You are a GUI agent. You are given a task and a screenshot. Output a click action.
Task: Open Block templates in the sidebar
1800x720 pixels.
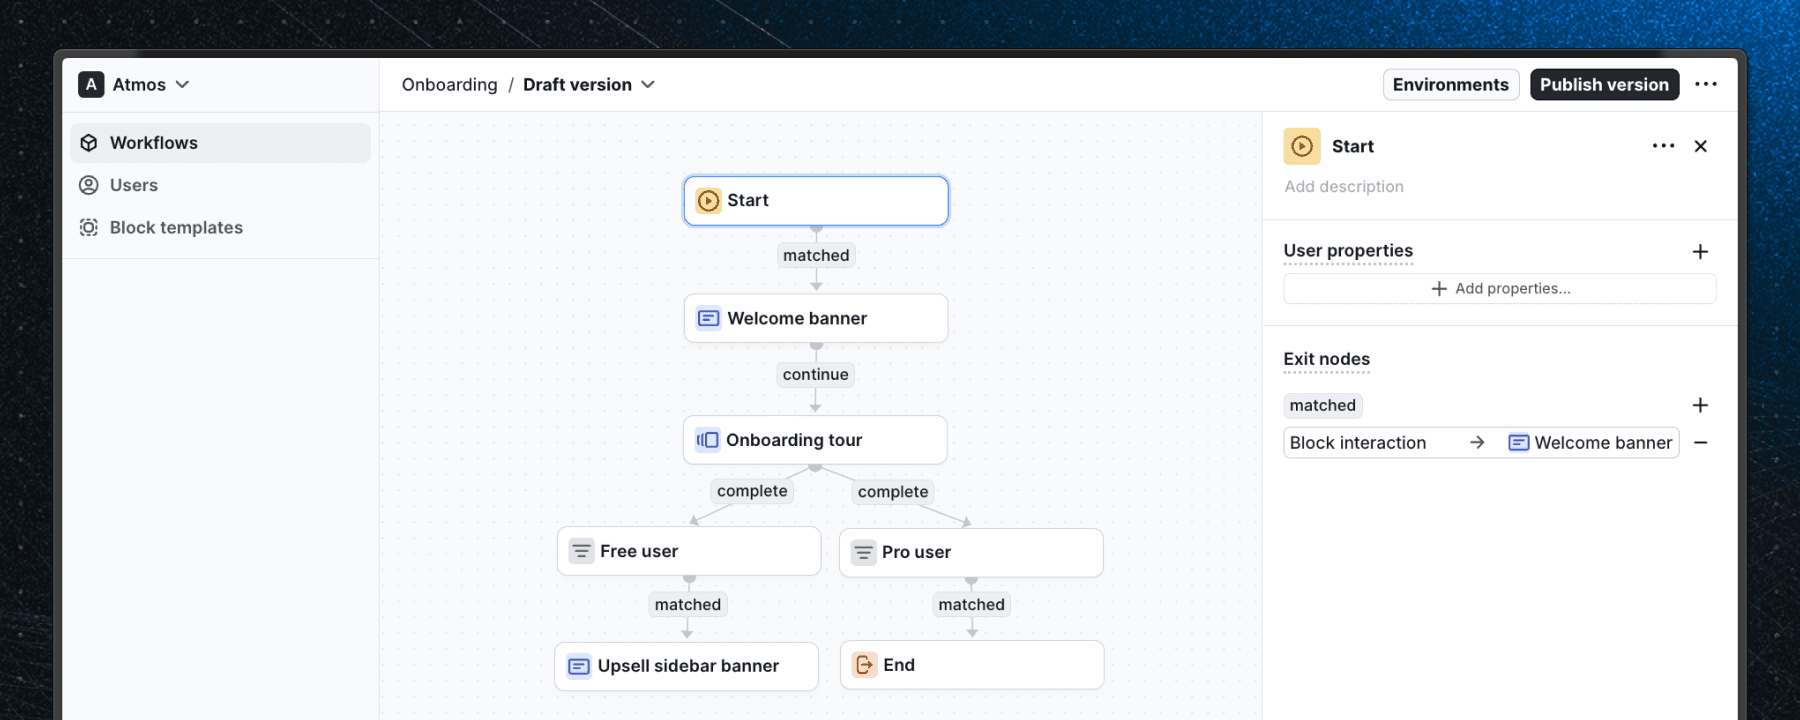[x=175, y=228]
